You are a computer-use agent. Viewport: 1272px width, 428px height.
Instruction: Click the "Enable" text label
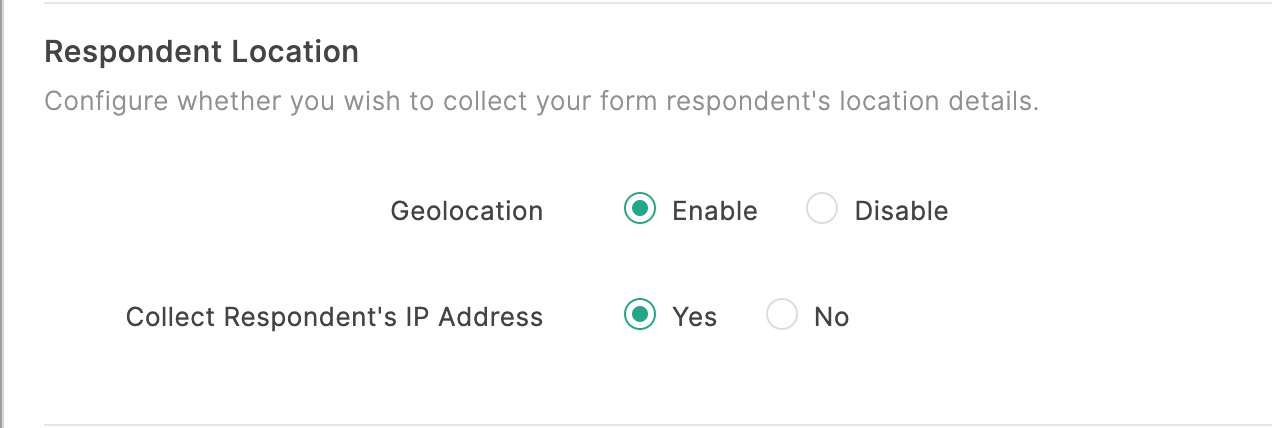tap(714, 211)
